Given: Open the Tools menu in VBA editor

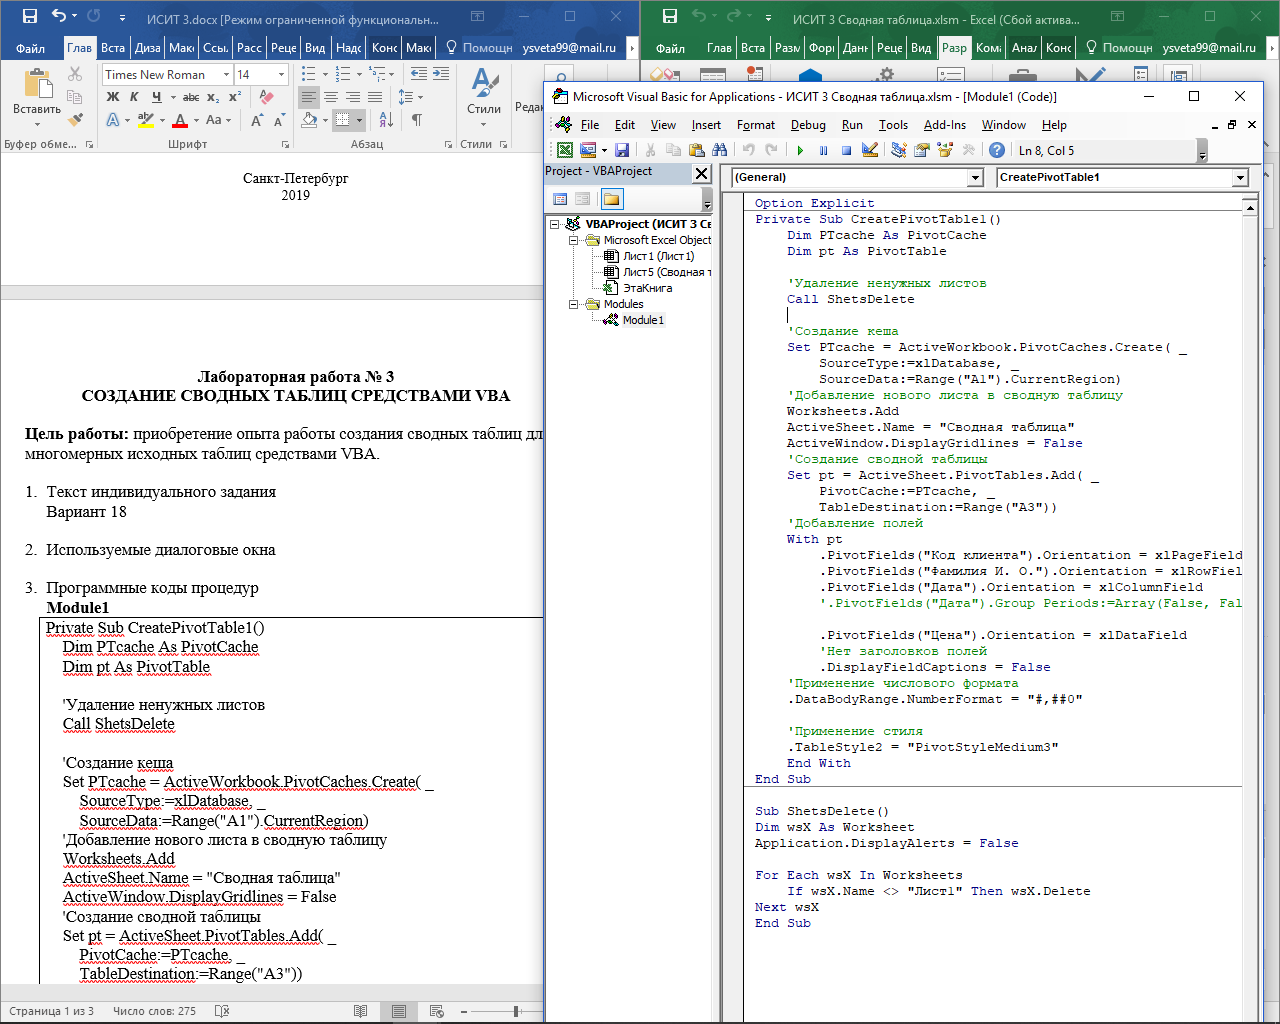Looking at the screenshot, I should [893, 125].
